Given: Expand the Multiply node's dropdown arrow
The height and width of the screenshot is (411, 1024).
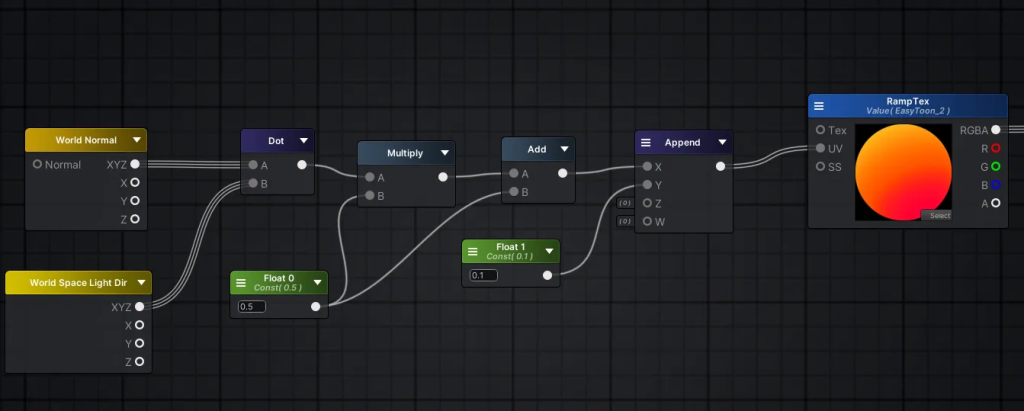Looking at the screenshot, I should click(x=445, y=154).
